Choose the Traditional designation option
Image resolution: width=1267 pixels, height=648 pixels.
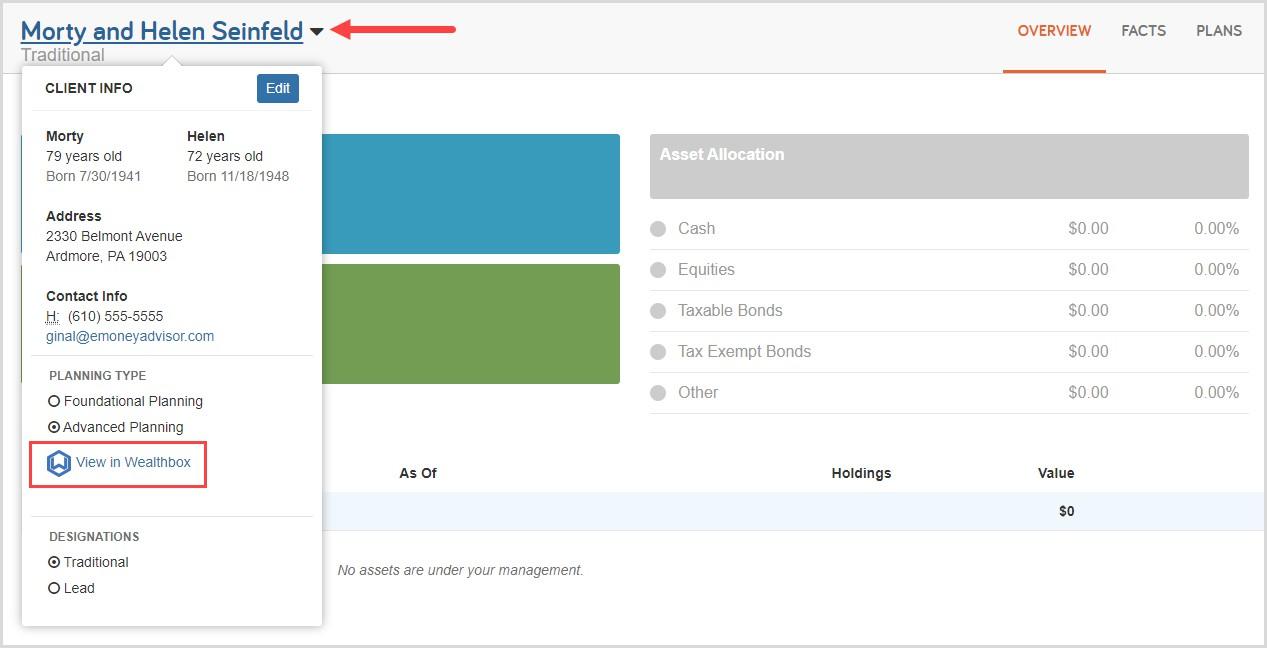point(55,562)
